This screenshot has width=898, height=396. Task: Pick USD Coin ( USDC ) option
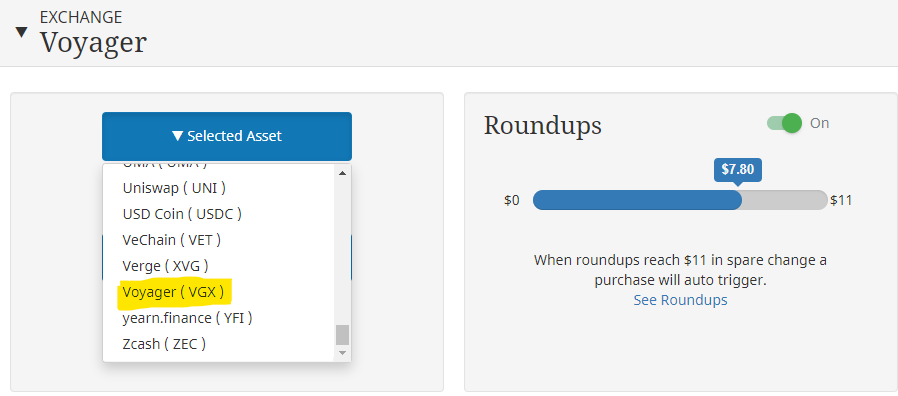click(x=182, y=214)
